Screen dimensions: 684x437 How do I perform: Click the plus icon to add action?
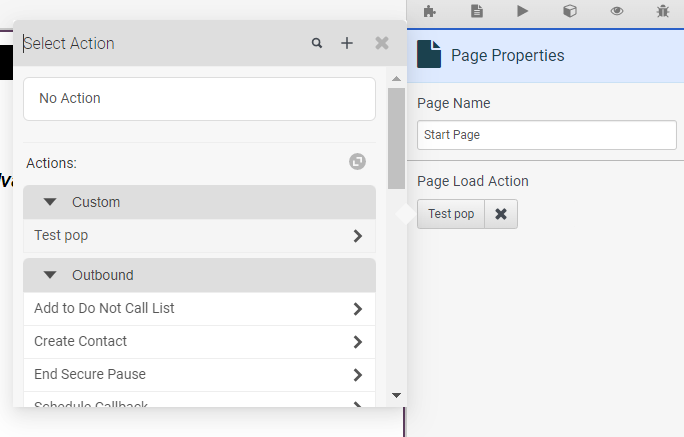(x=347, y=43)
